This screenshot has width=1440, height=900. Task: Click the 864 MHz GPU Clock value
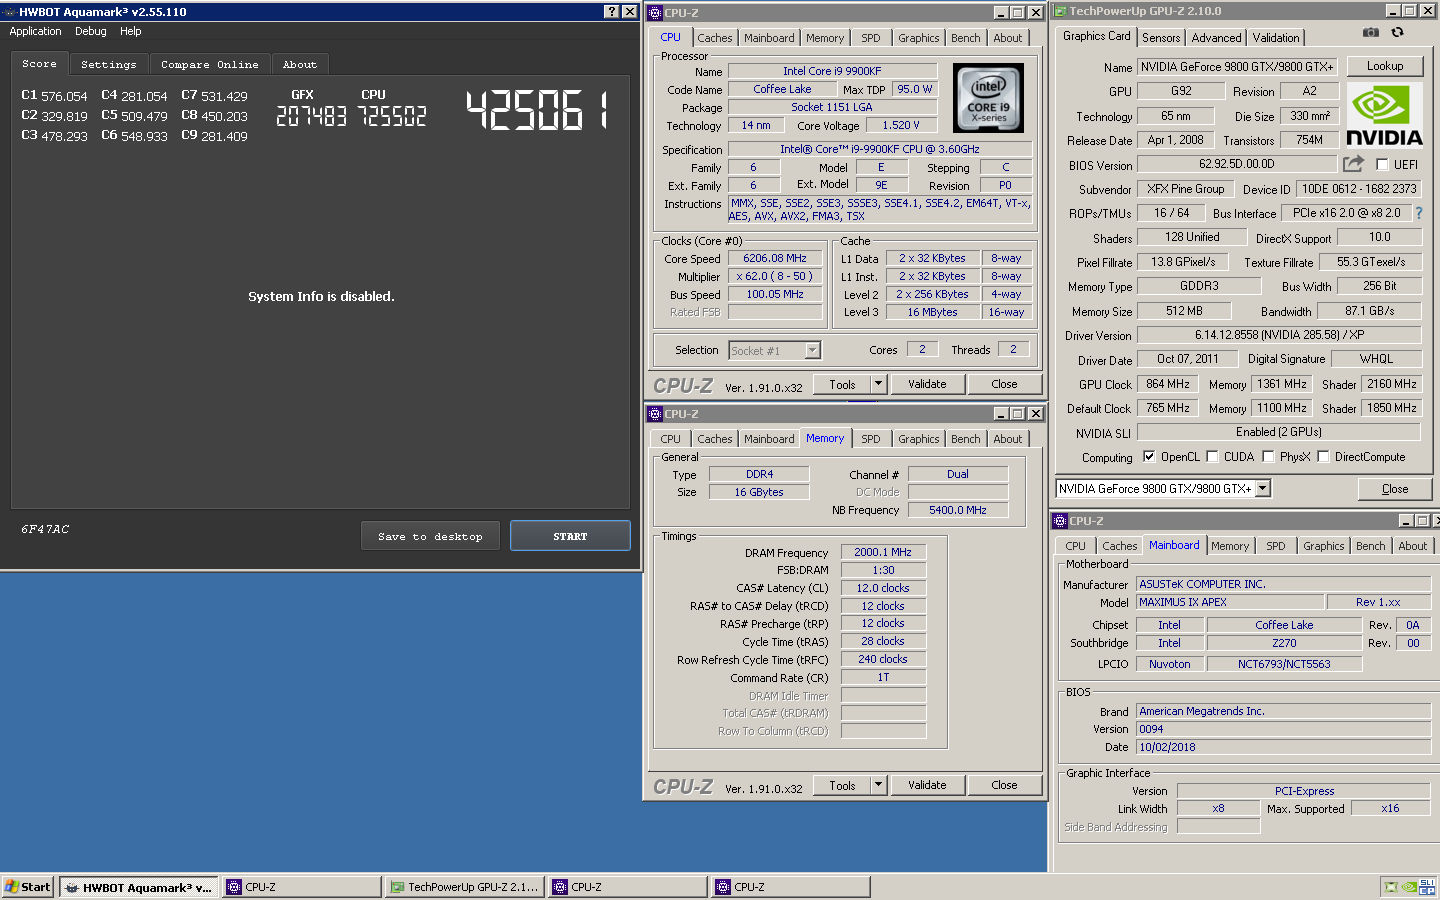[1168, 384]
